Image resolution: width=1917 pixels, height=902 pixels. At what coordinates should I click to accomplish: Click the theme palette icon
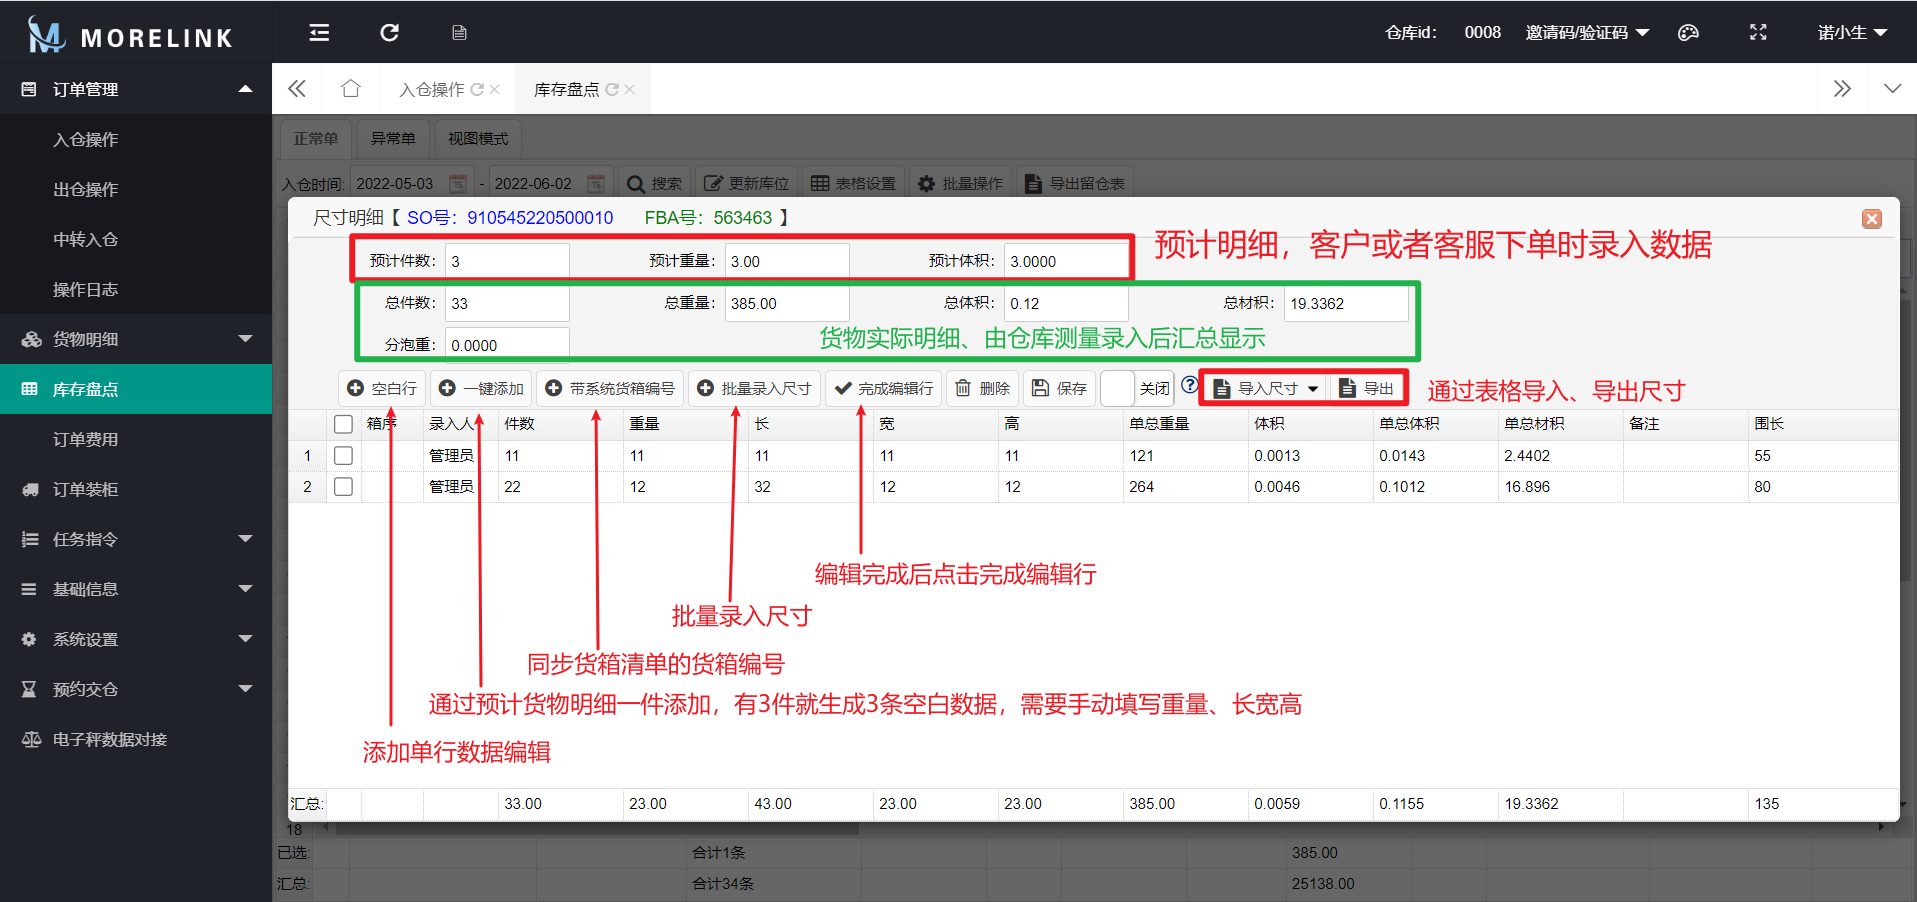click(1688, 33)
